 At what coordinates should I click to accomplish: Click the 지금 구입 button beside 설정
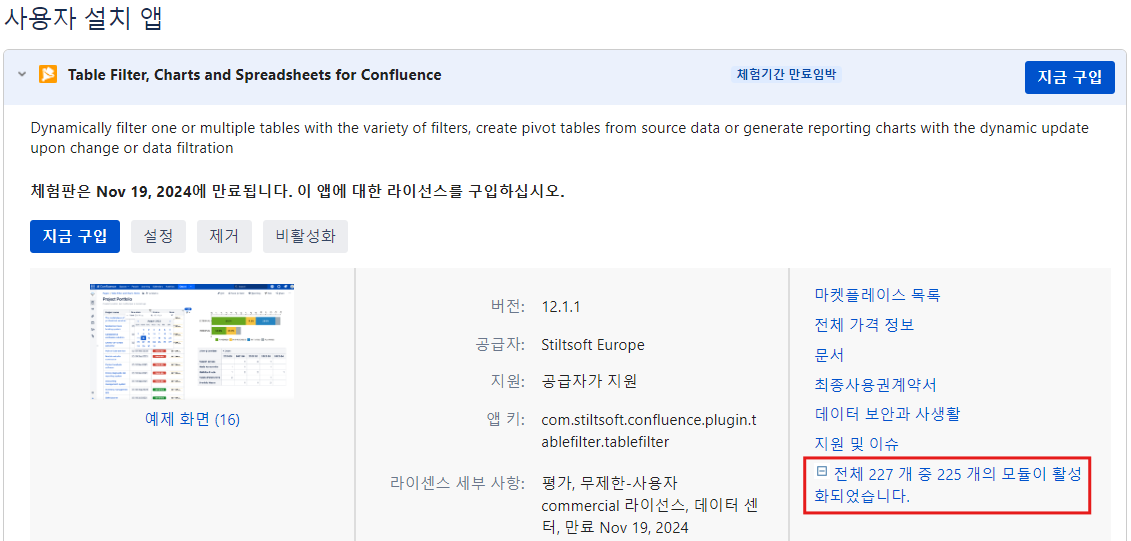[x=75, y=237]
